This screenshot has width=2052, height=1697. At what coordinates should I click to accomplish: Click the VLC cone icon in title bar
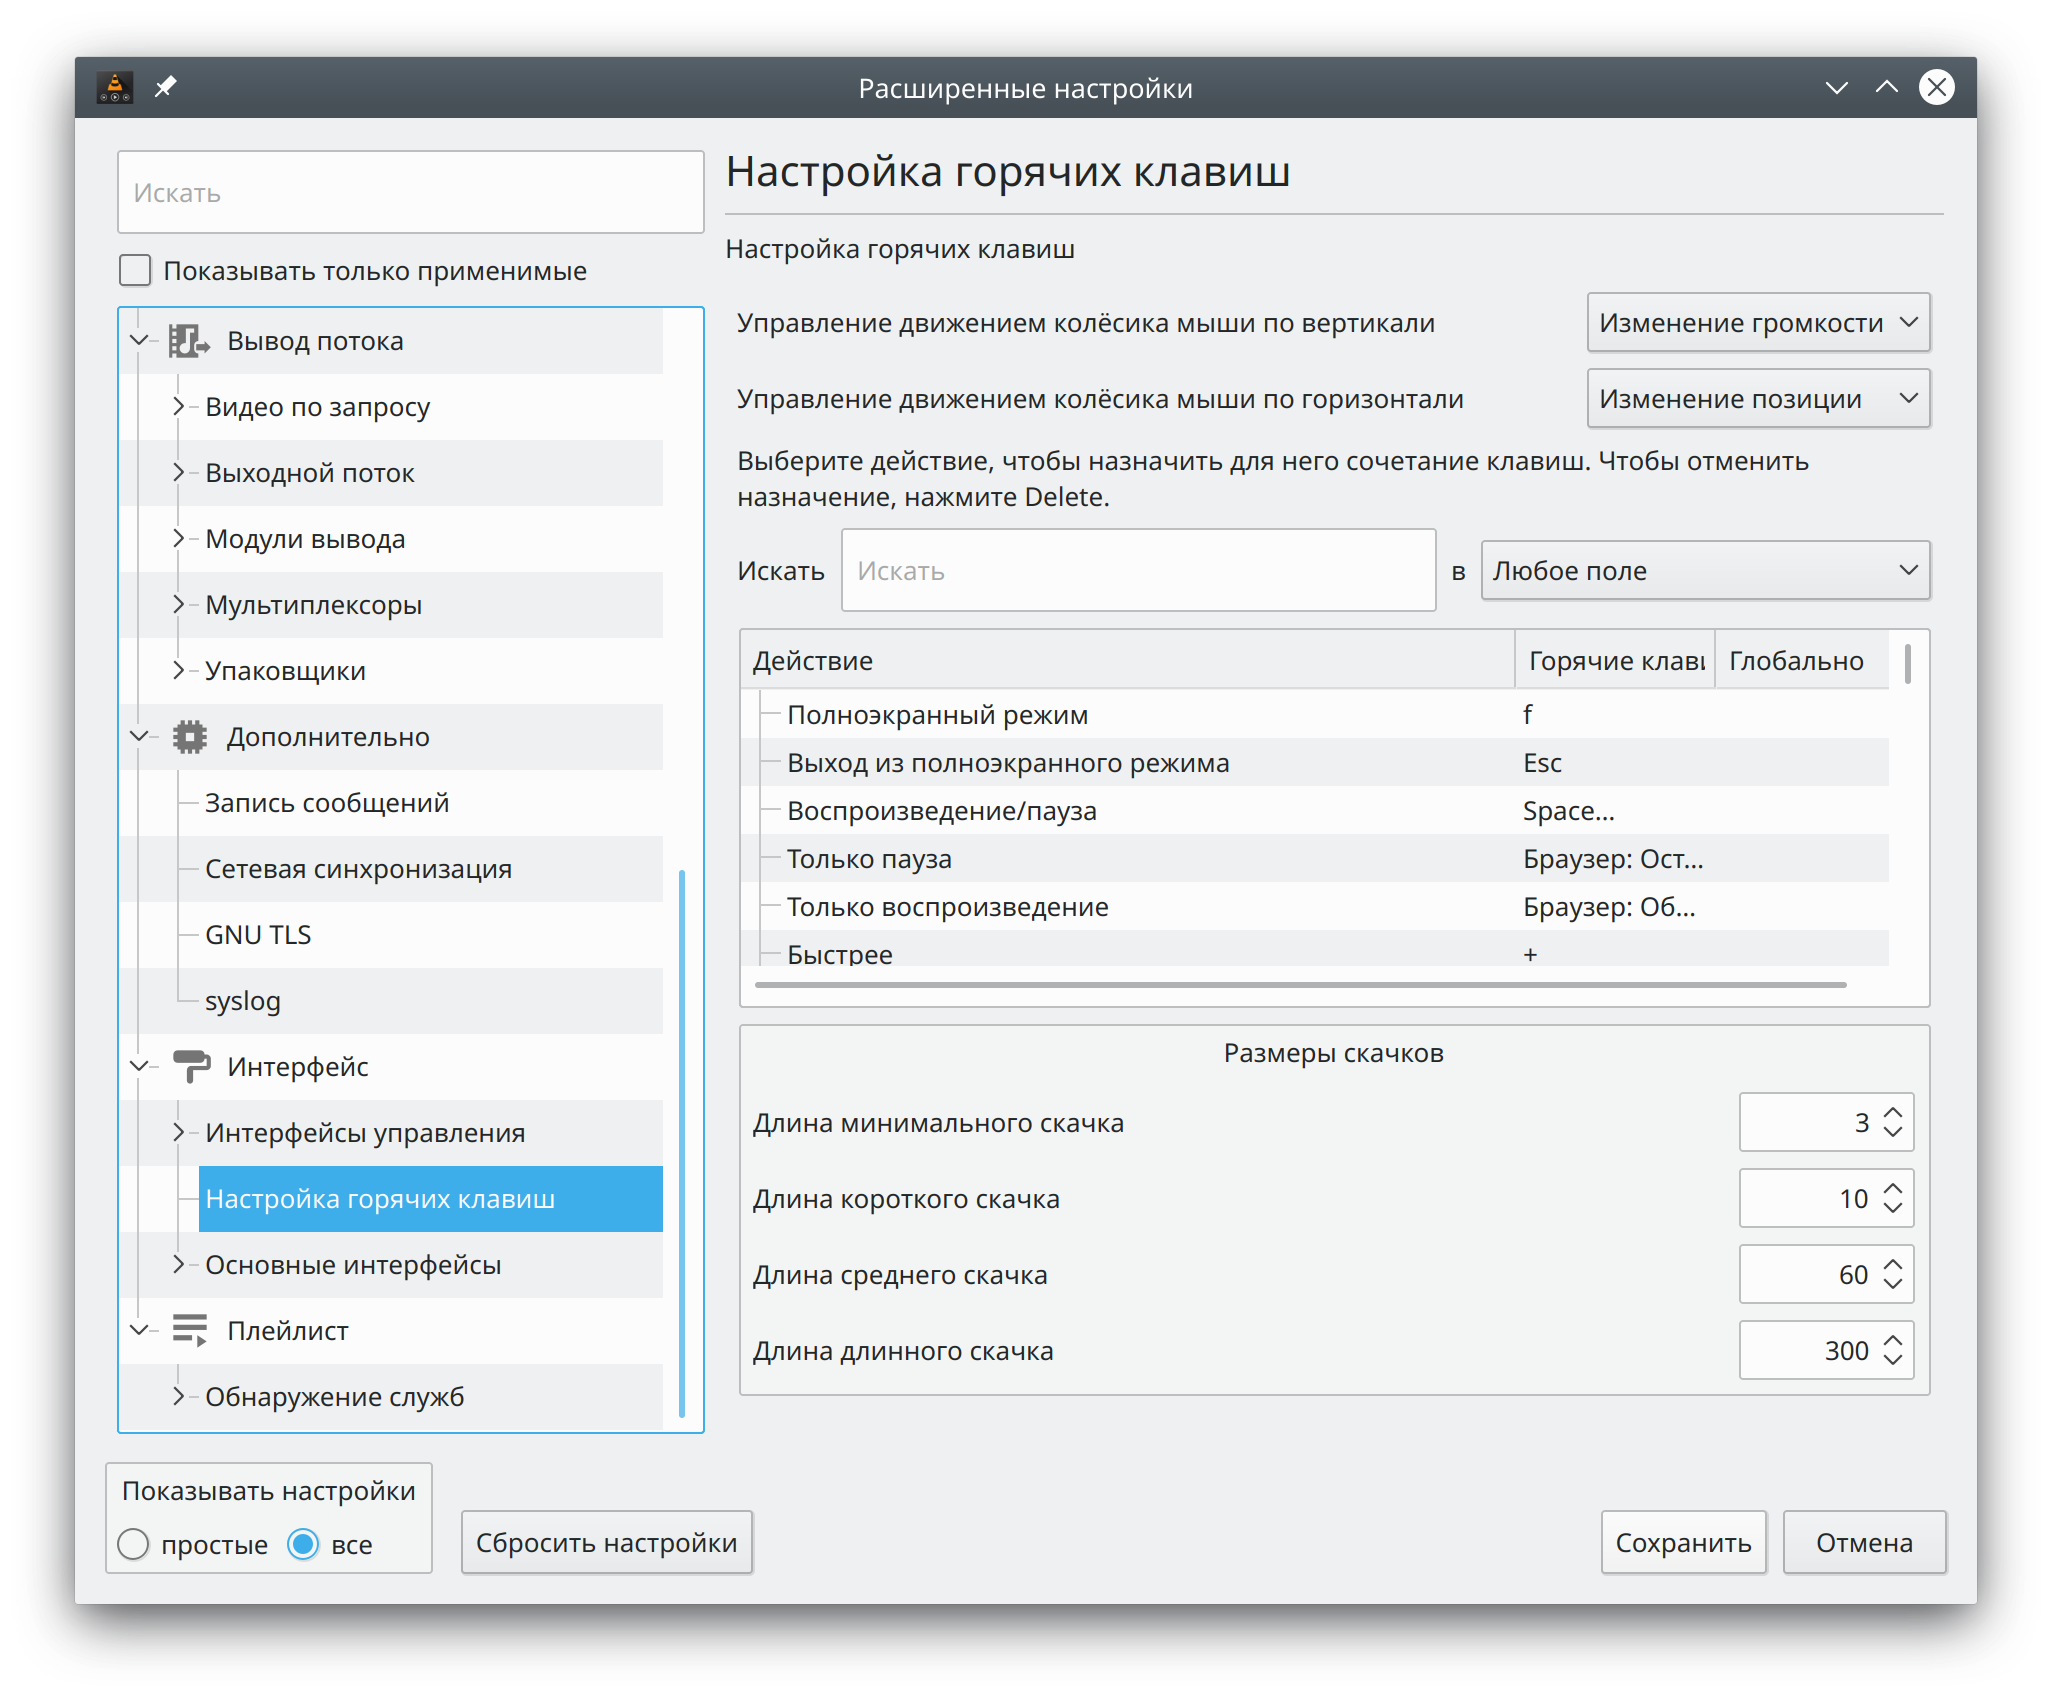115,88
